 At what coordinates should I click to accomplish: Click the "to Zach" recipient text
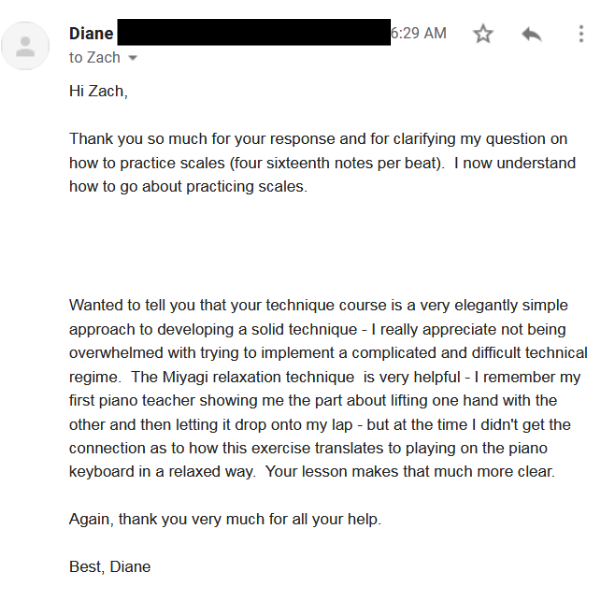[x=94, y=58]
